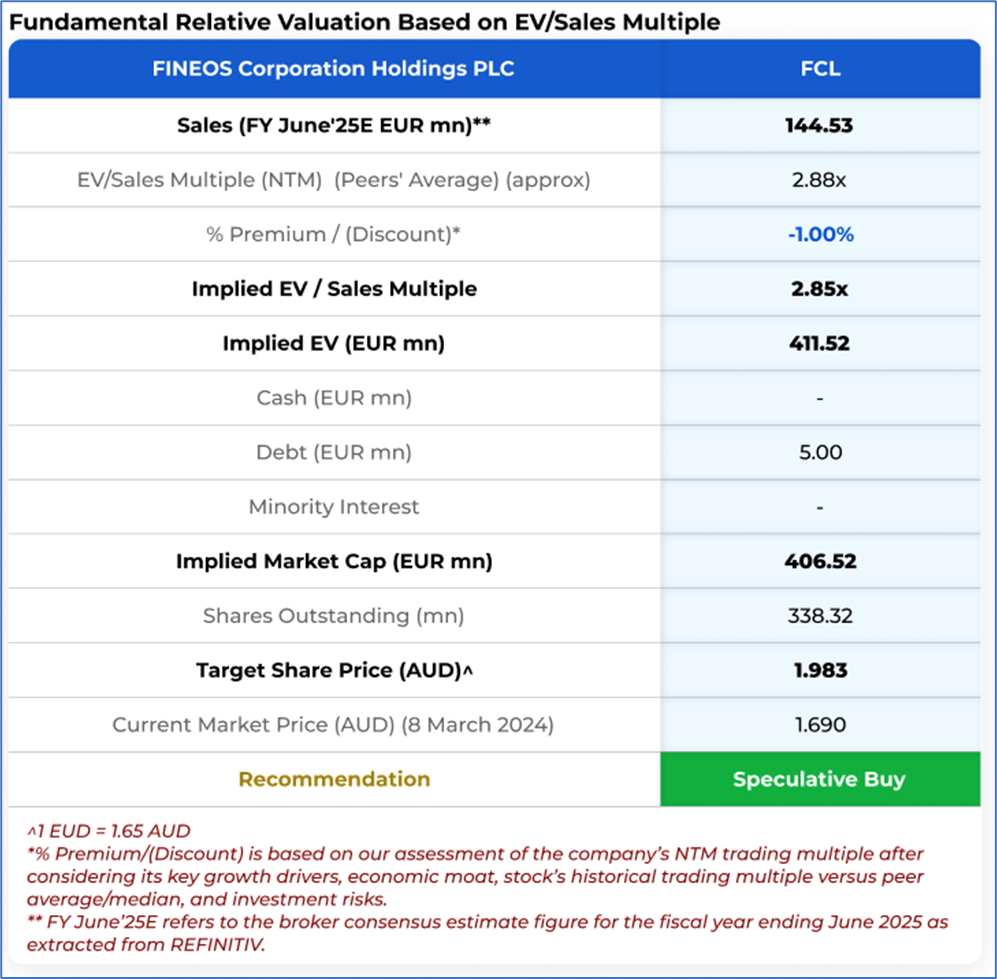Select the Implied EV / Sales Multiple row label
The image size is (997, 979).
334,289
